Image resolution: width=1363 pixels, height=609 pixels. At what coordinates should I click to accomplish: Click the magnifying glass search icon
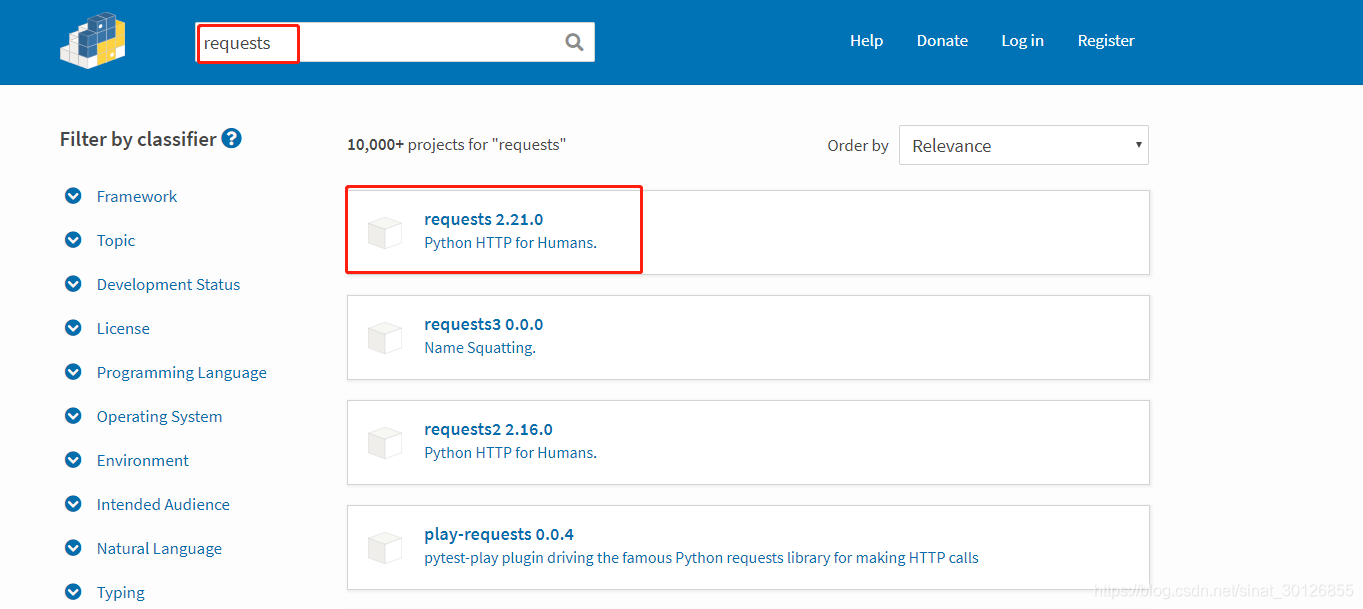(574, 42)
